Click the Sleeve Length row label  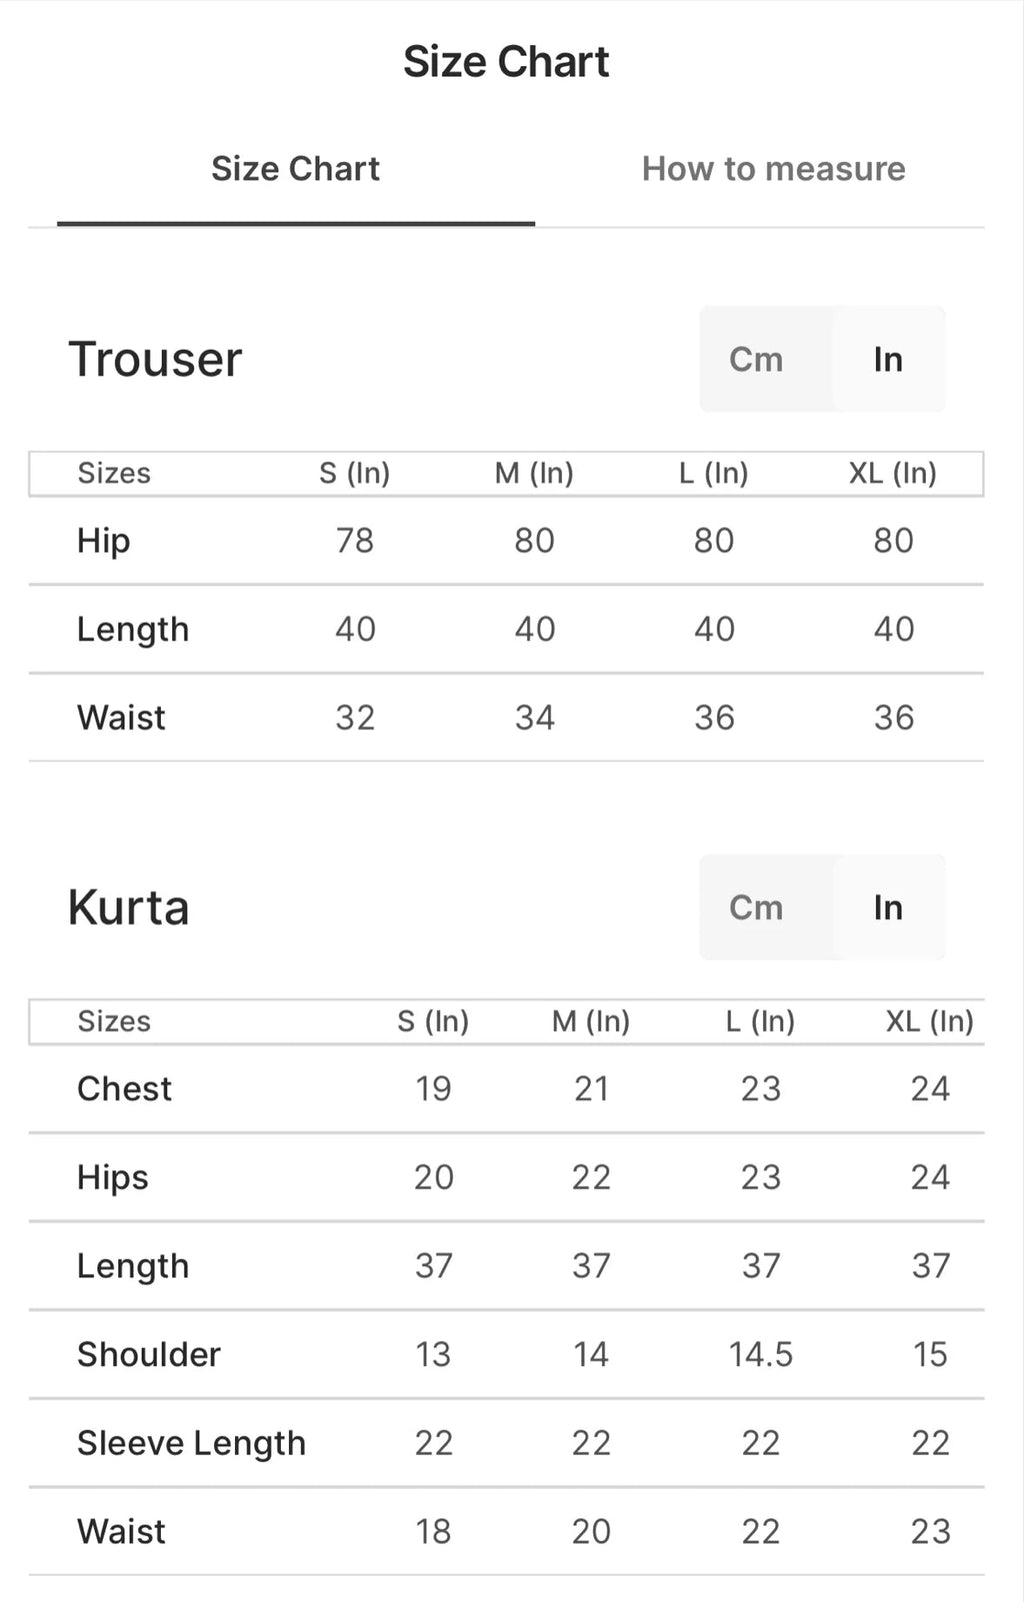coord(191,1443)
